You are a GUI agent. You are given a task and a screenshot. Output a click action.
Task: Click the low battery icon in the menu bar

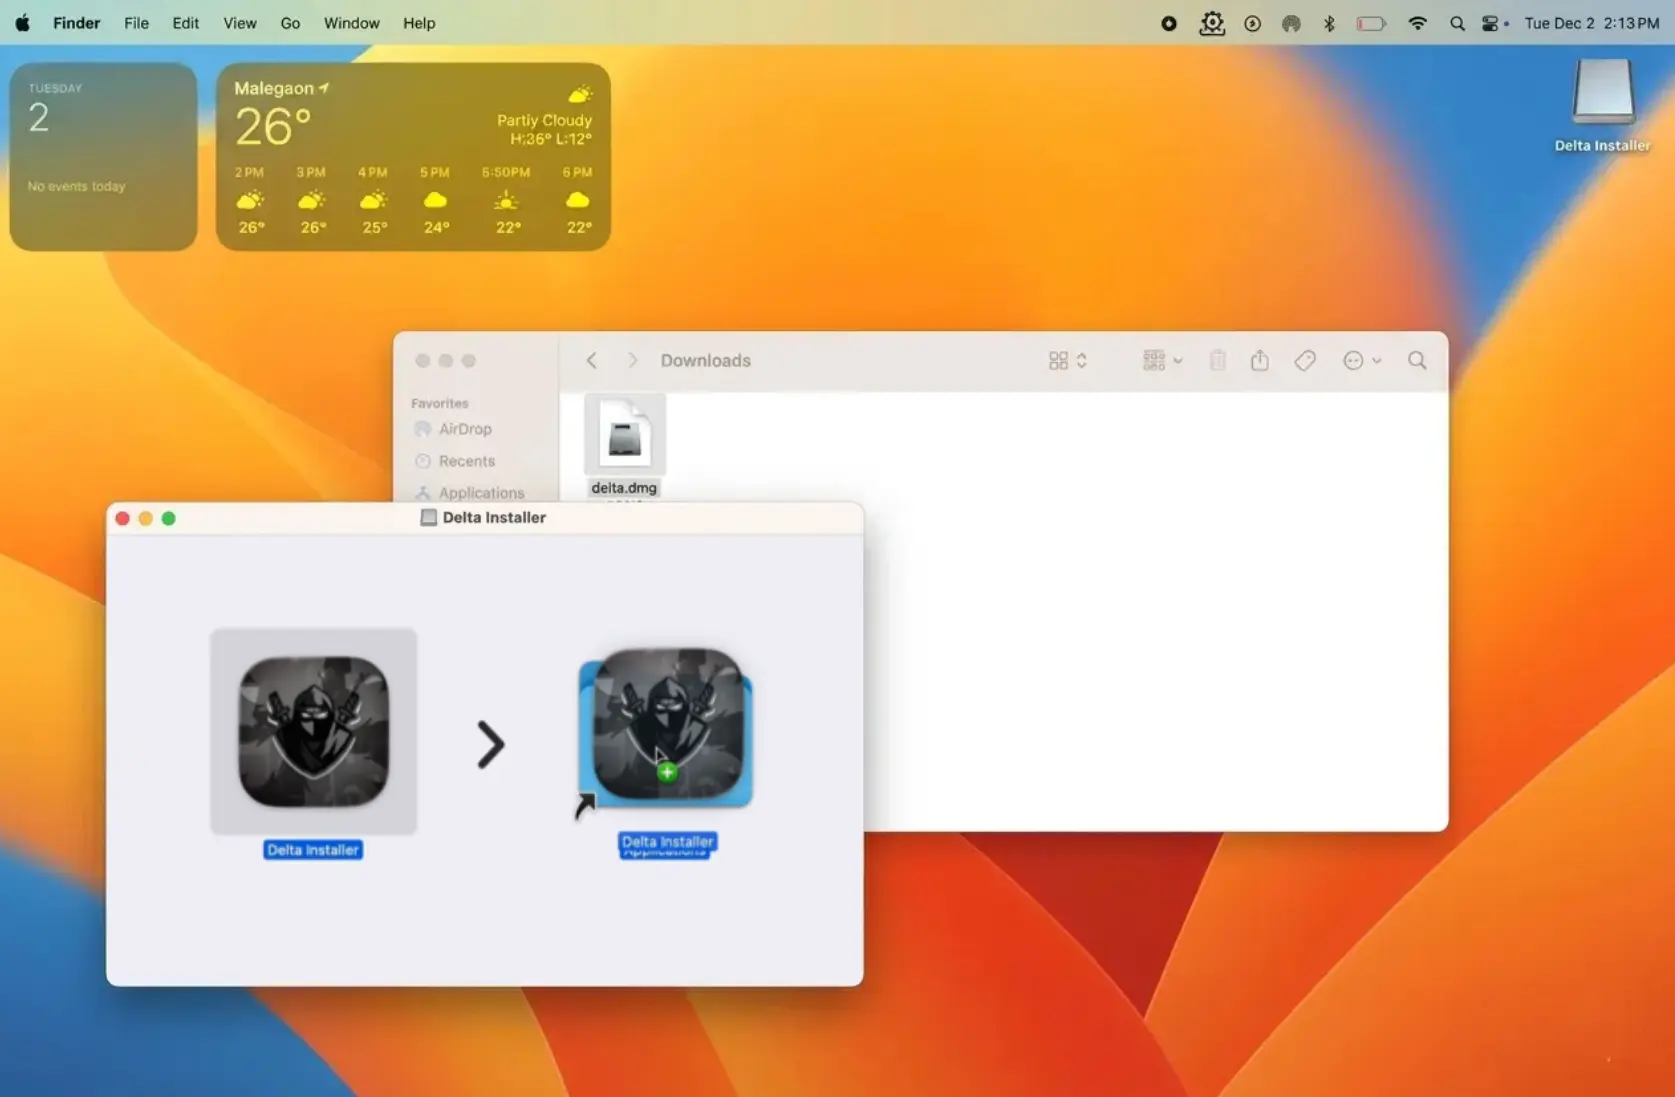[x=1370, y=23]
